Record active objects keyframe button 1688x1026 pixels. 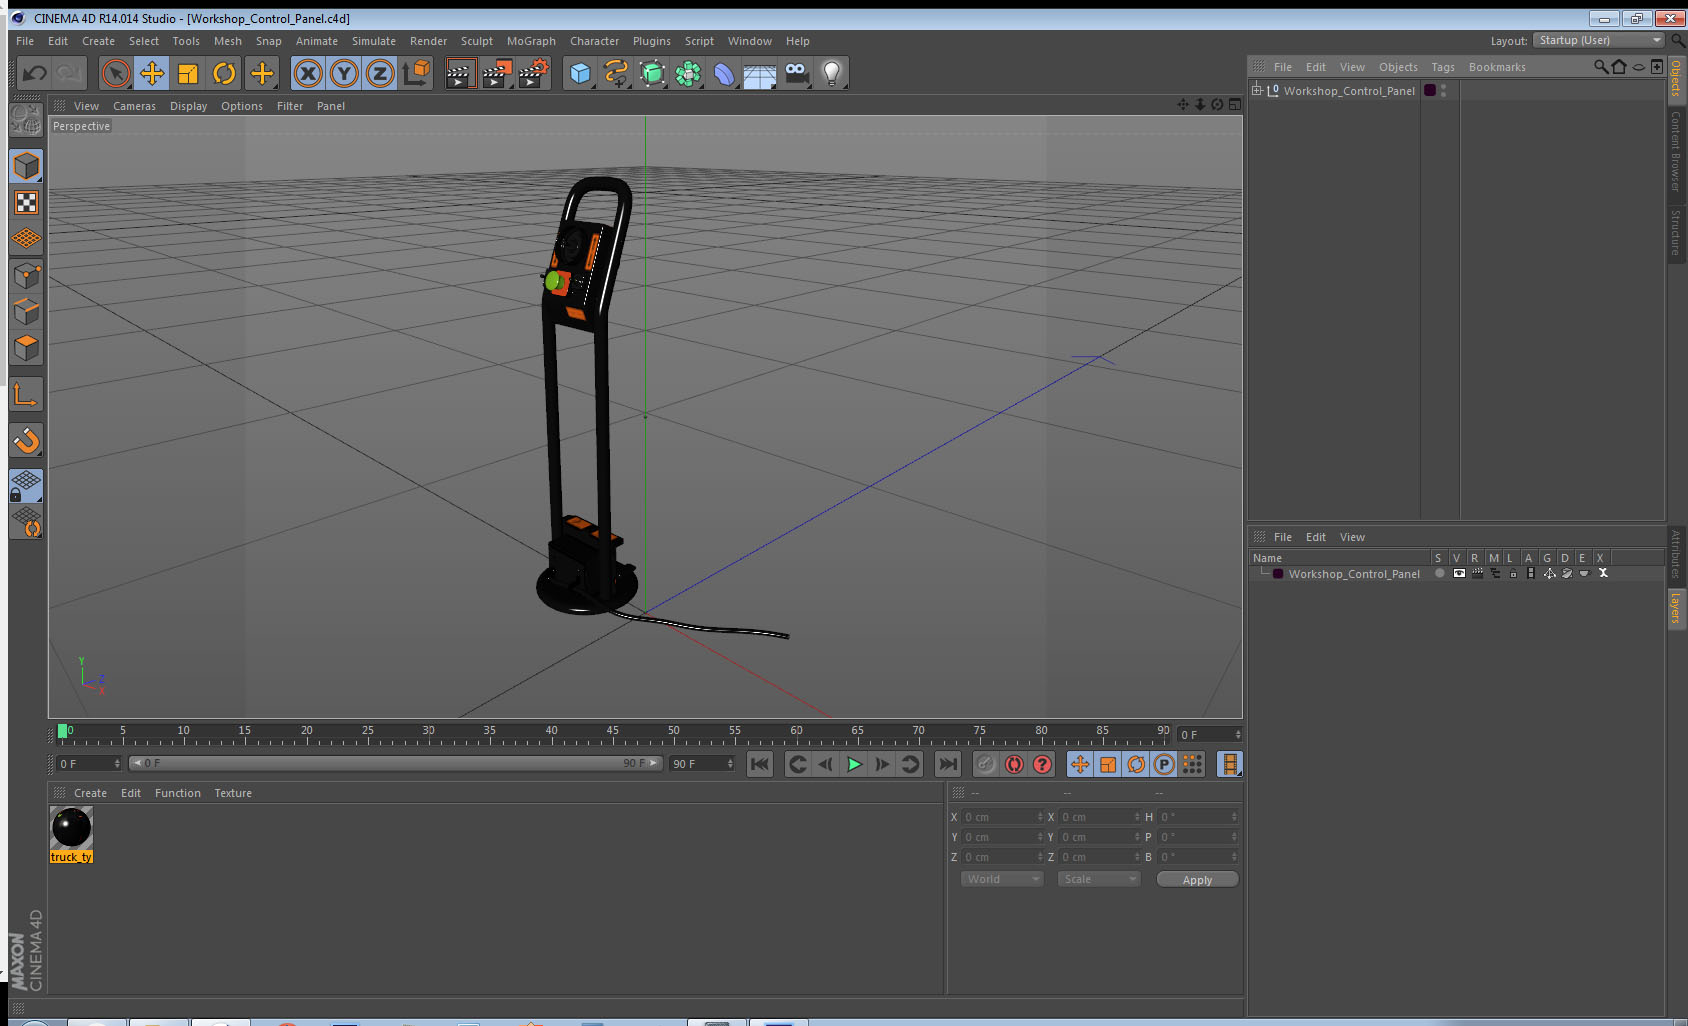tap(986, 764)
